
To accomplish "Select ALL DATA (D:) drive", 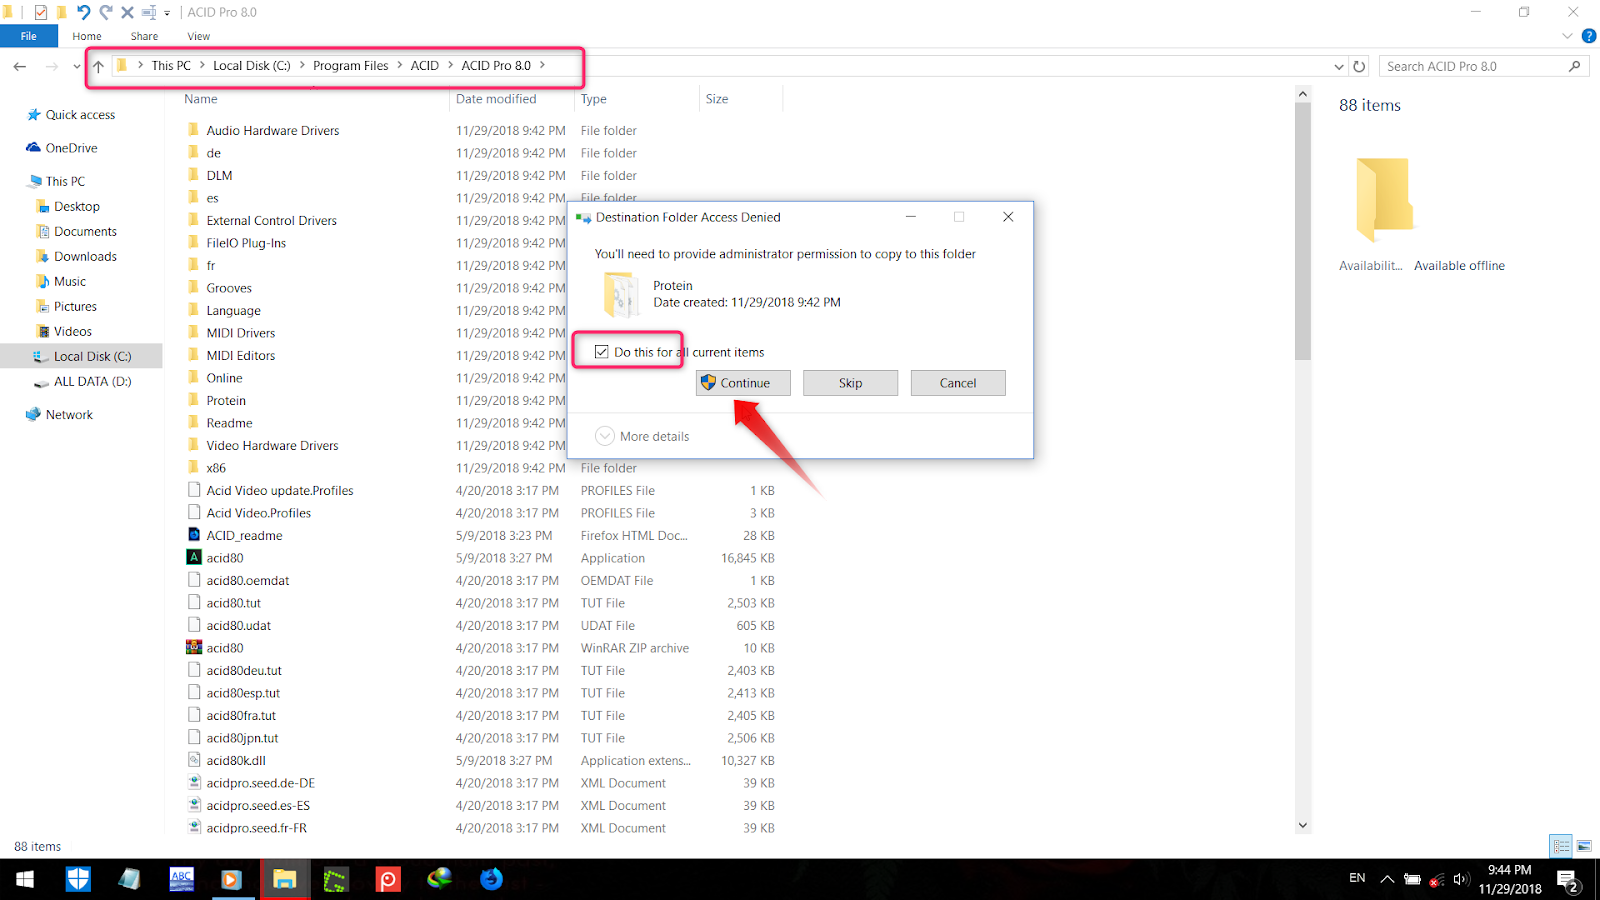I will (92, 382).
